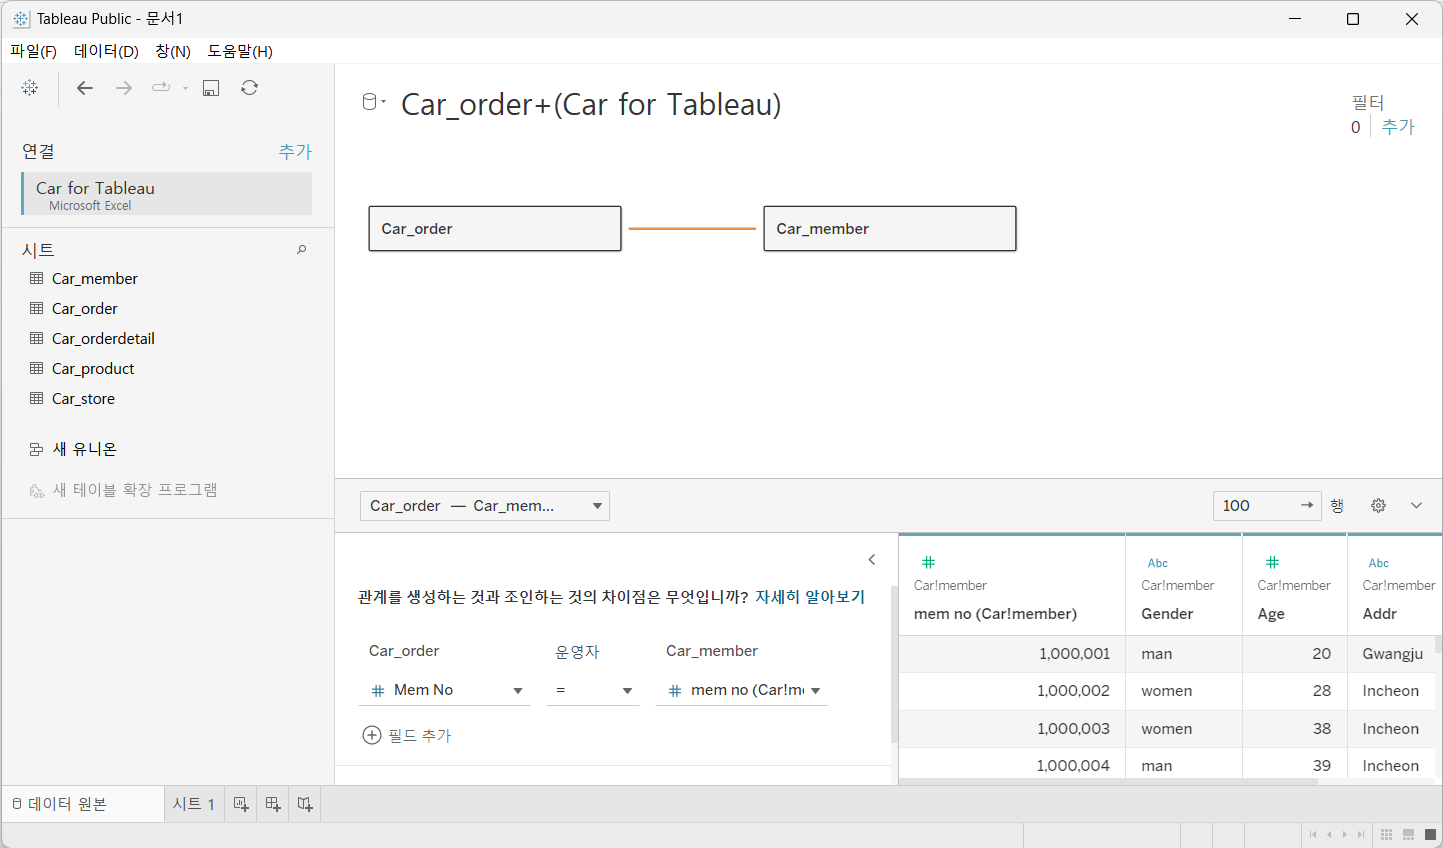Refresh the data source

point(250,88)
